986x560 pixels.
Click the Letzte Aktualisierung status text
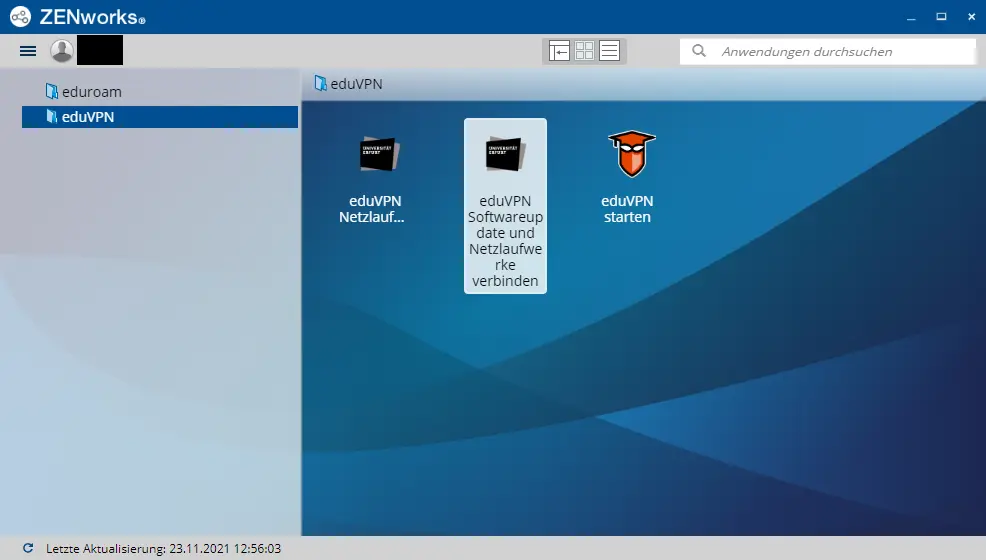pyautogui.click(x=163, y=549)
